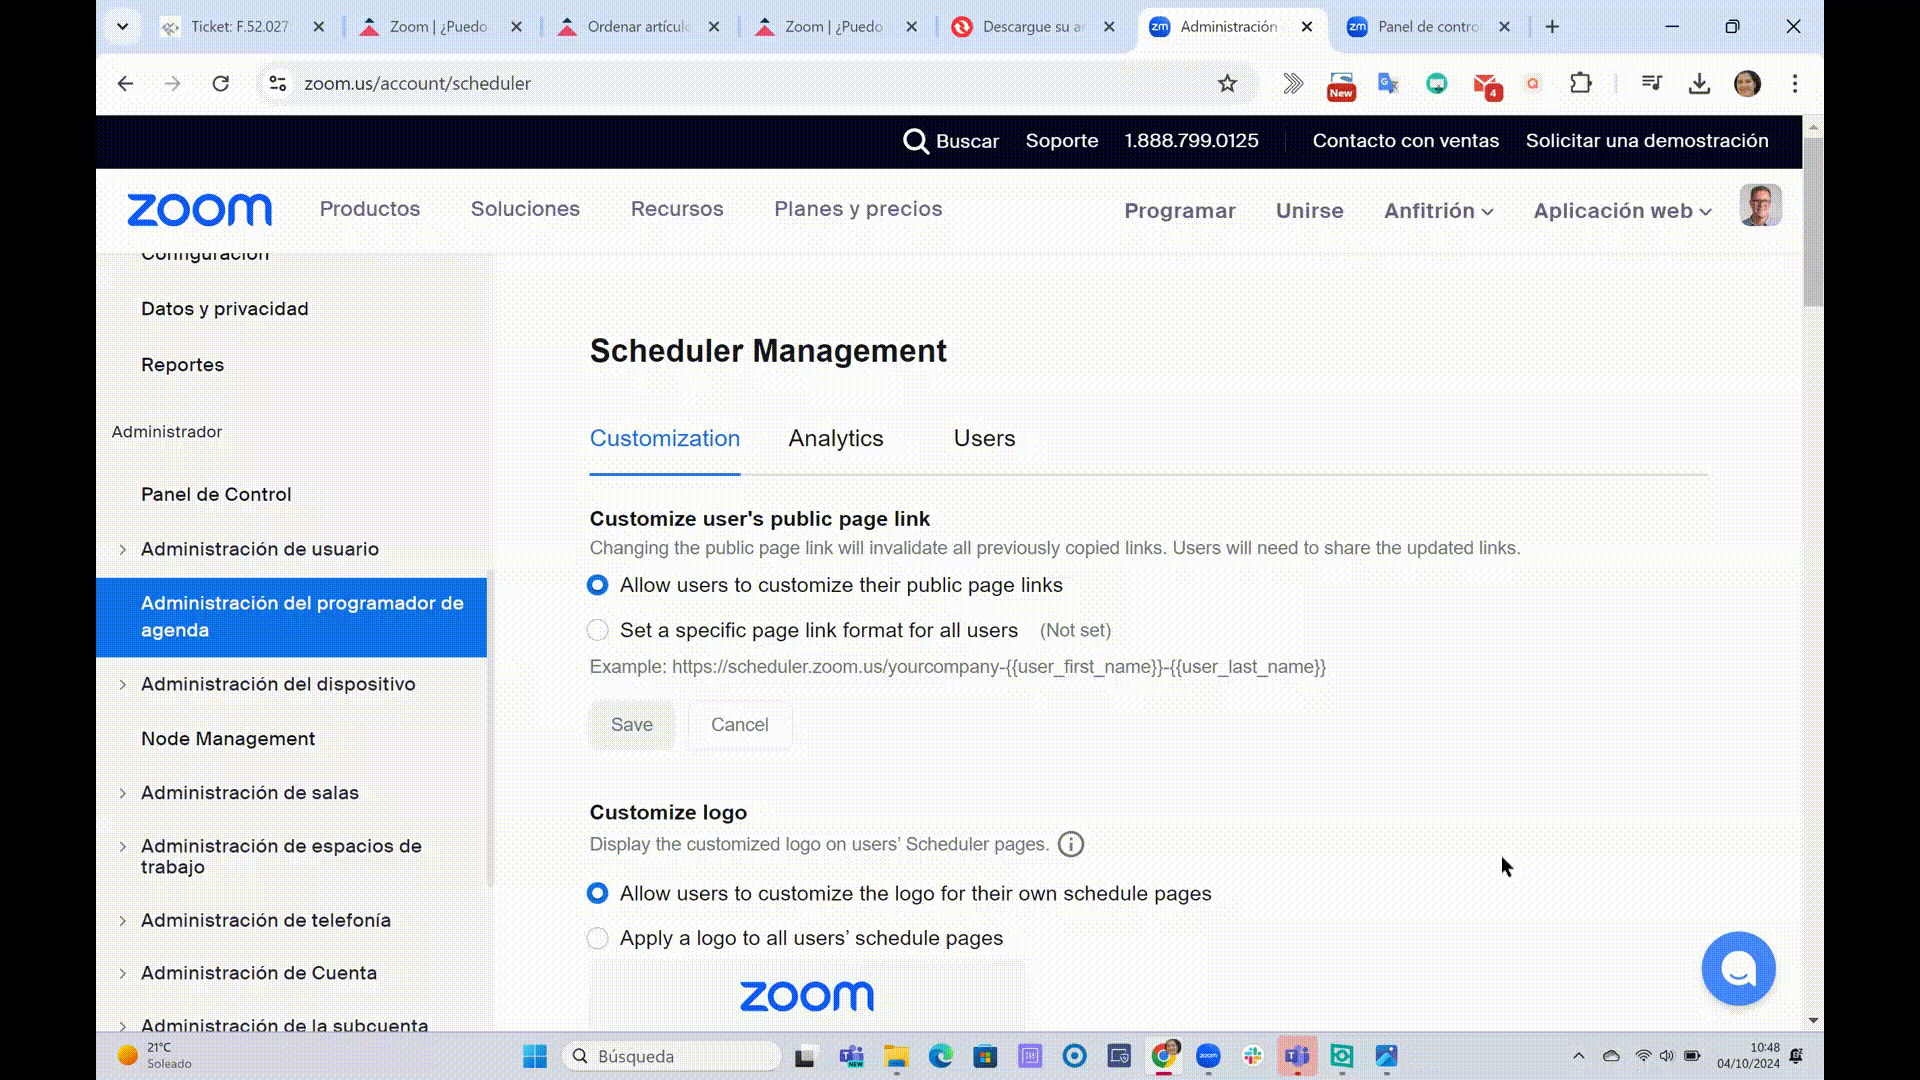Screen dimensions: 1920x1080
Task: Click Solicitar una demostración
Action: click(x=1647, y=141)
